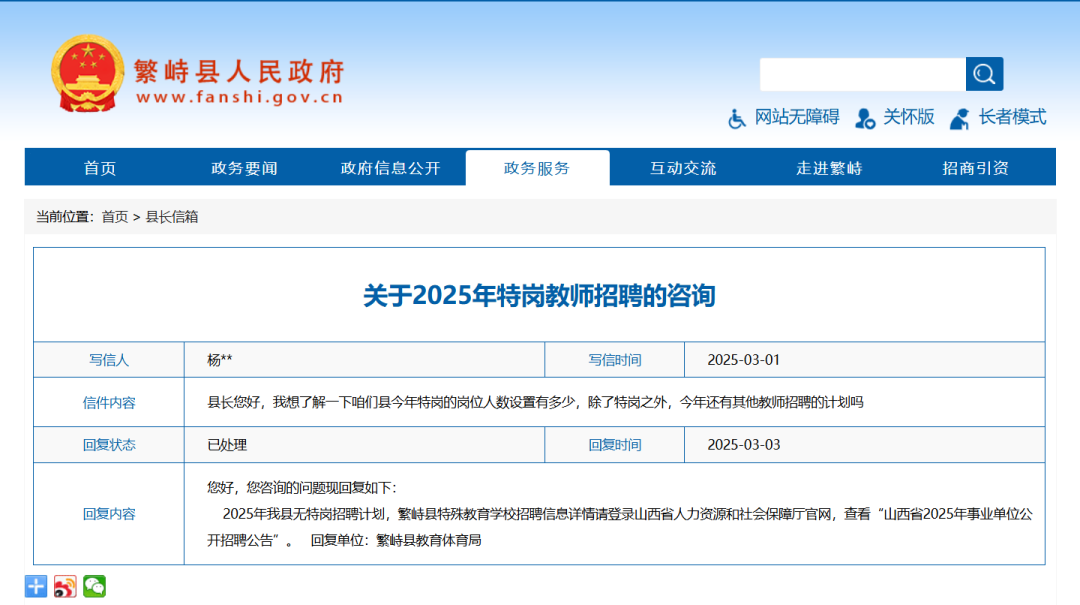Click the Weibo share icon

click(64, 586)
